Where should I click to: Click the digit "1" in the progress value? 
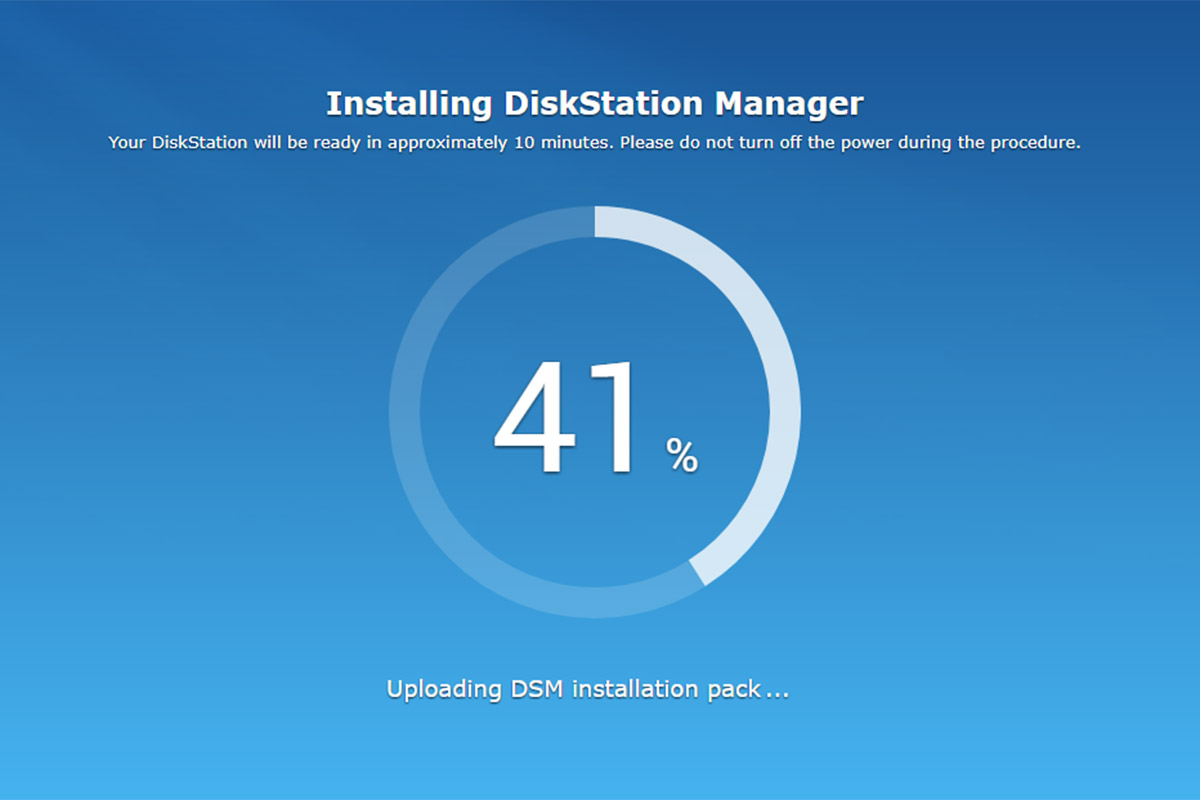coord(612,418)
